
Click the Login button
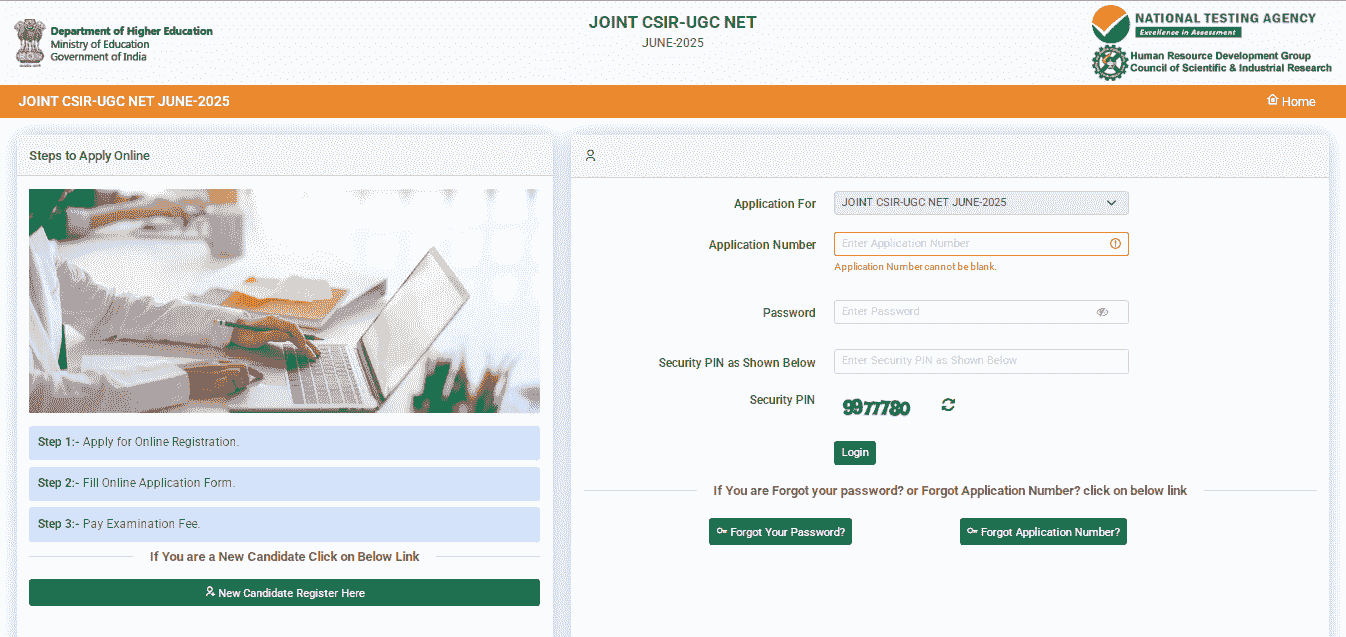[855, 452]
